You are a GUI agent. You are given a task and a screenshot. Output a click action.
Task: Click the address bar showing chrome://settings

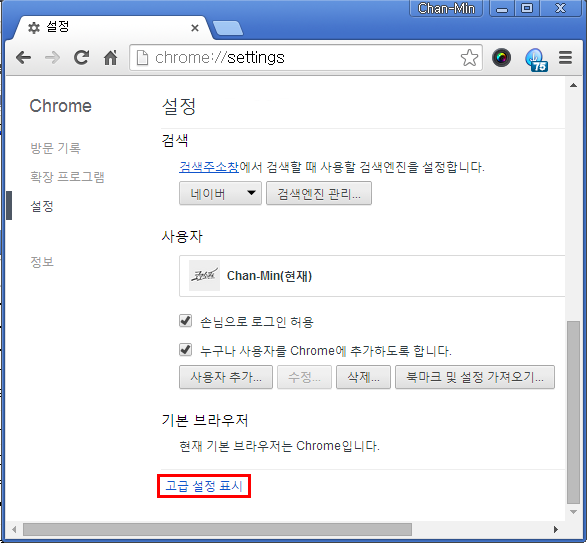305,58
